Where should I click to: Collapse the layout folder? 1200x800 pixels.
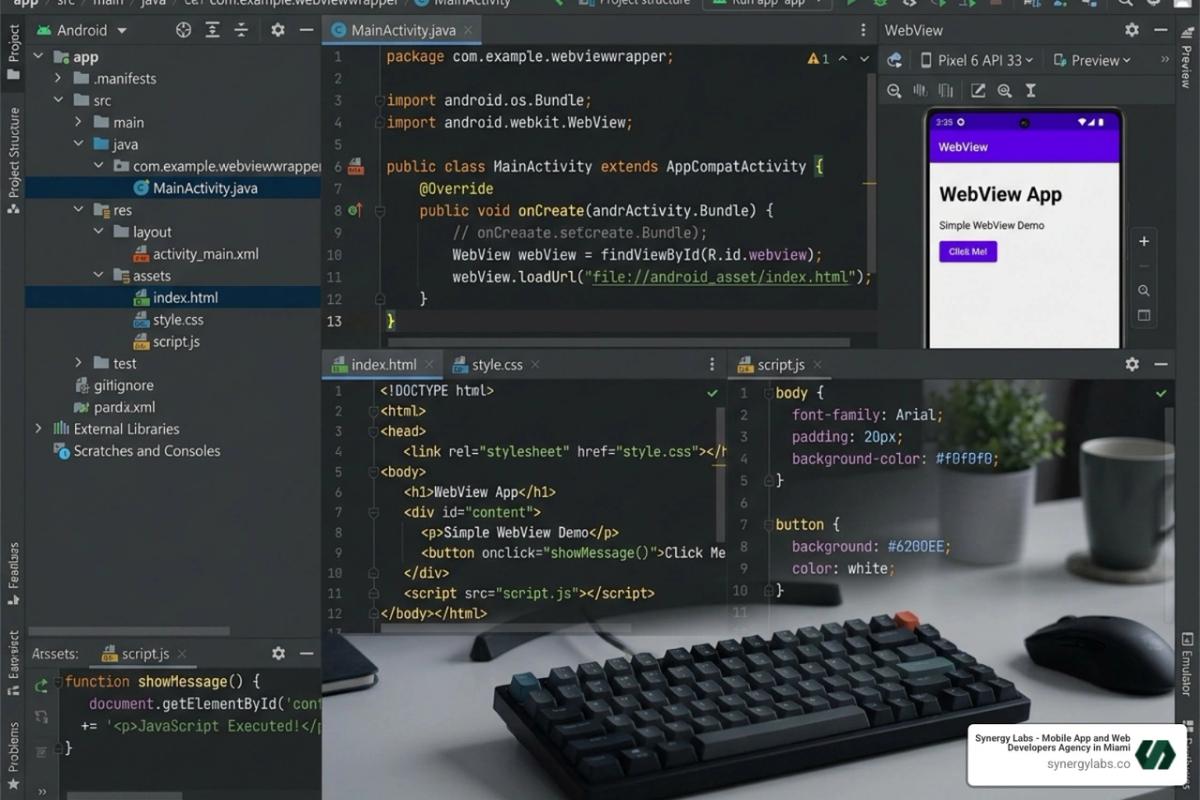pos(100,232)
